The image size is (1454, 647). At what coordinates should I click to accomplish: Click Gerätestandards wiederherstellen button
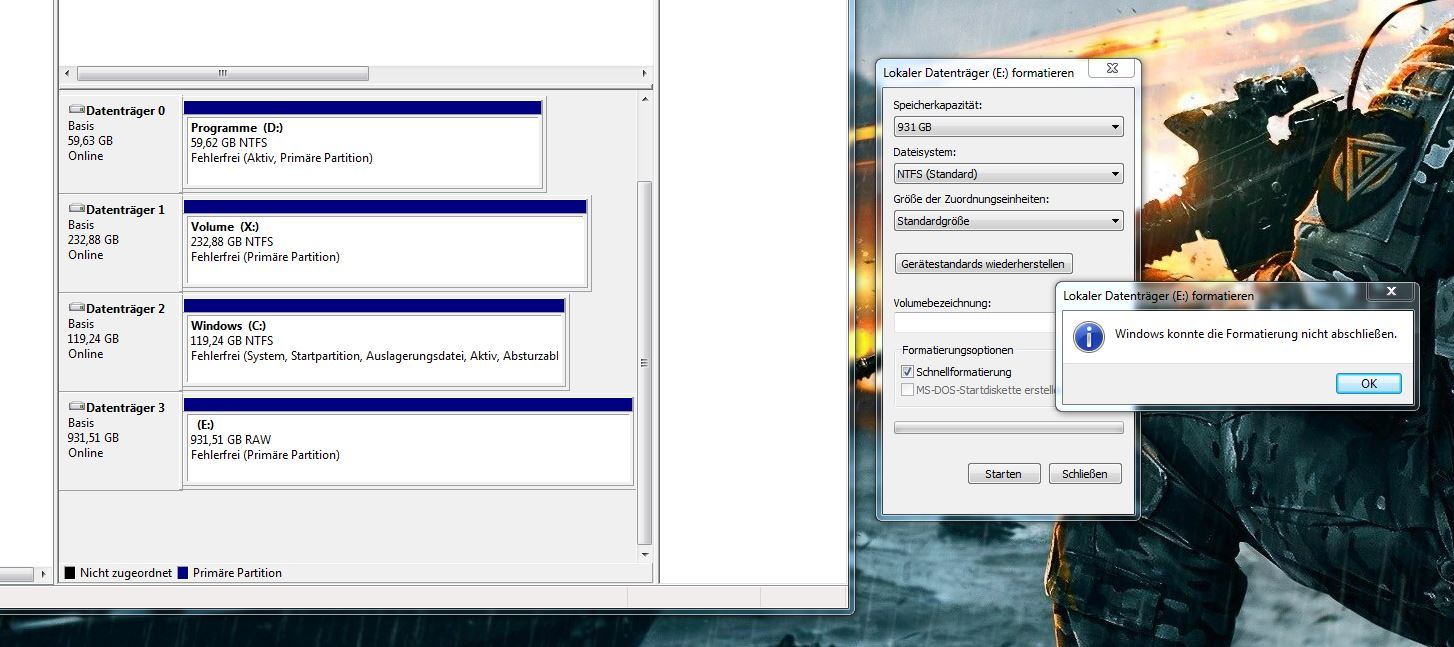click(984, 264)
